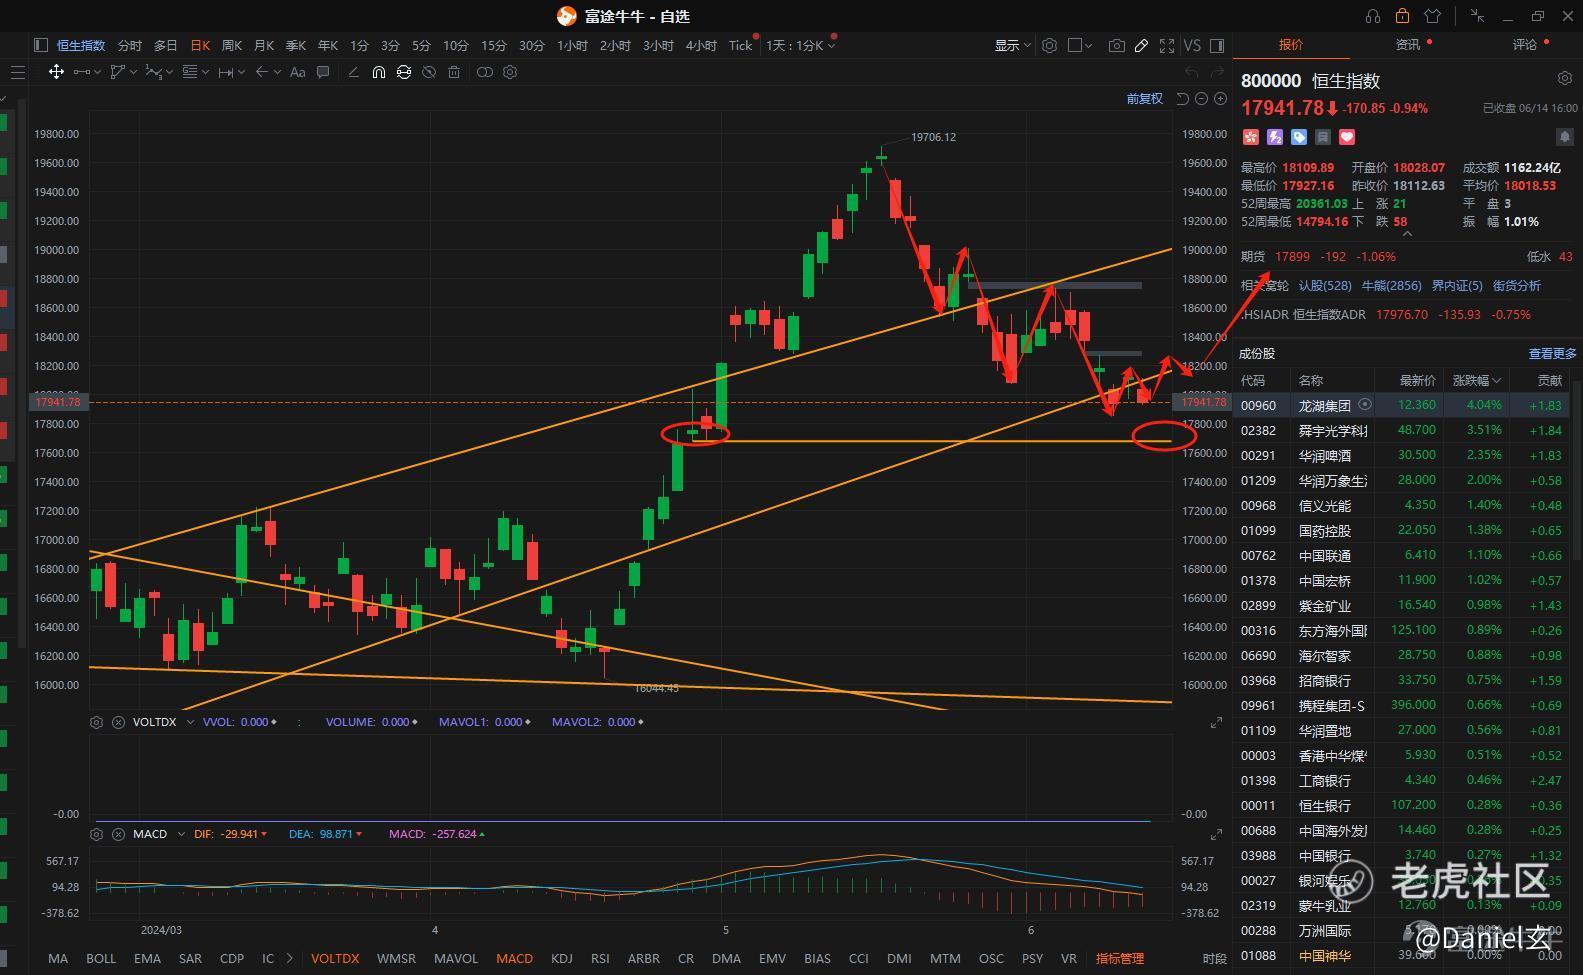
Task: Open the chart settings gear next to 显示
Action: pyautogui.click(x=1049, y=45)
